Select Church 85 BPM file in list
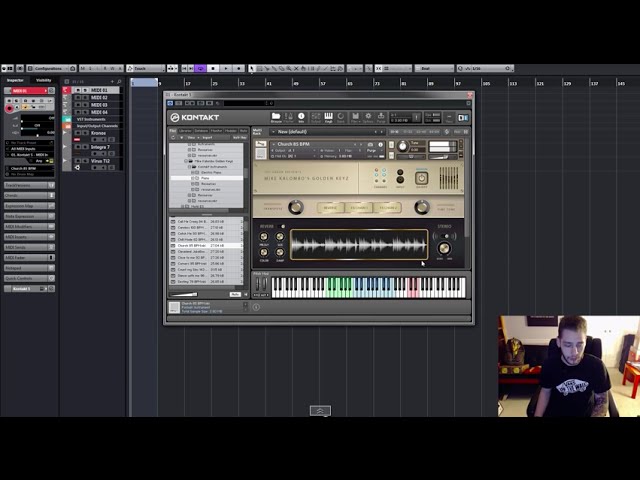Image resolution: width=640 pixels, height=480 pixels. [x=206, y=246]
